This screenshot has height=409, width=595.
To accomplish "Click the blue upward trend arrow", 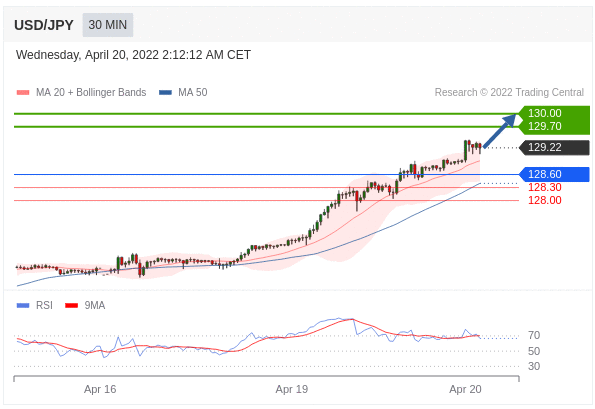I will coord(499,131).
